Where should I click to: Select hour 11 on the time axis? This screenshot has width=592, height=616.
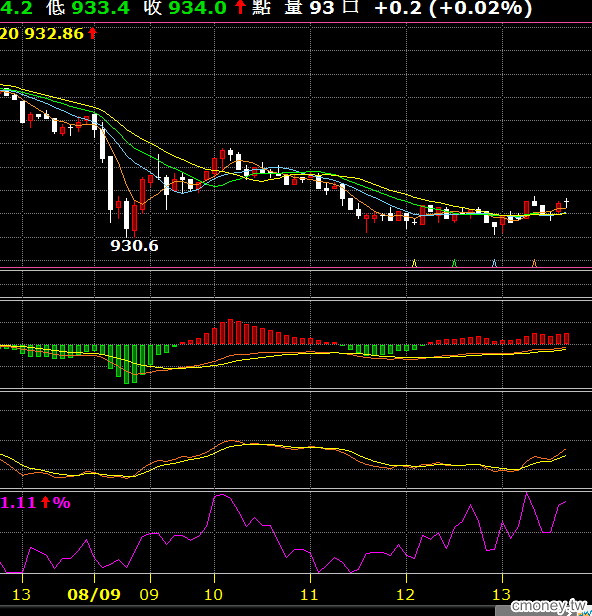[309, 594]
